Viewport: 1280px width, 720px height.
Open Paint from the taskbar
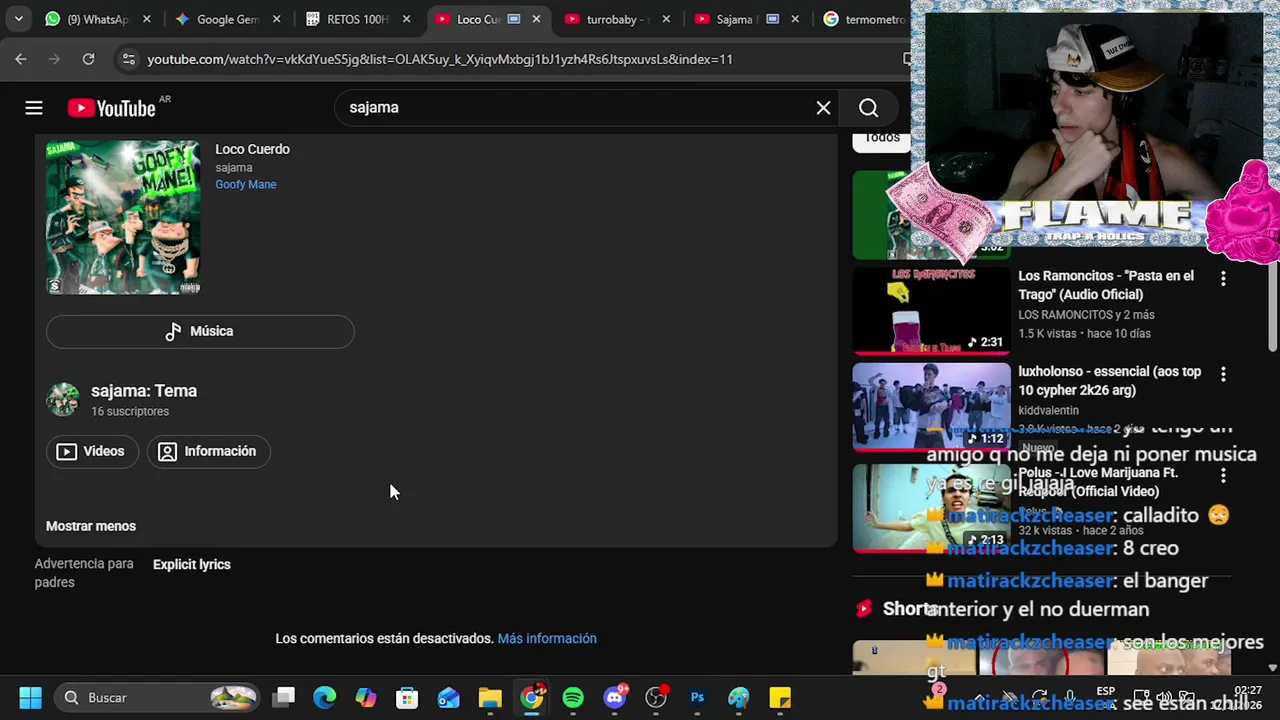(739, 697)
